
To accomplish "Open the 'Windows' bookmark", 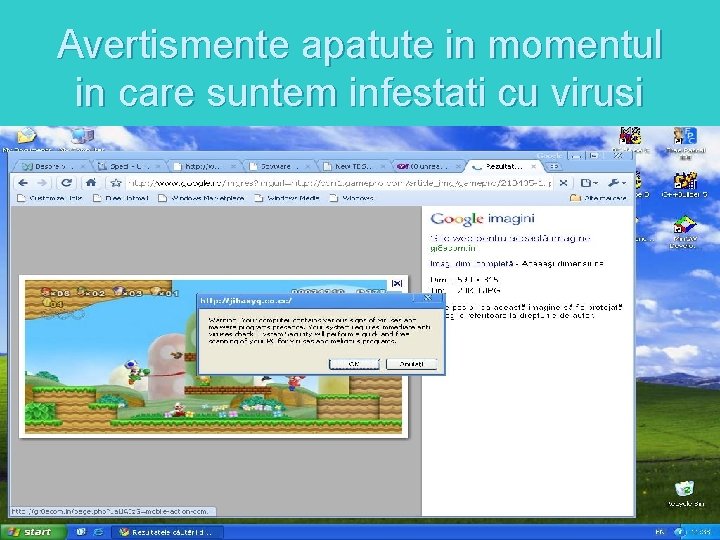I will point(352,198).
